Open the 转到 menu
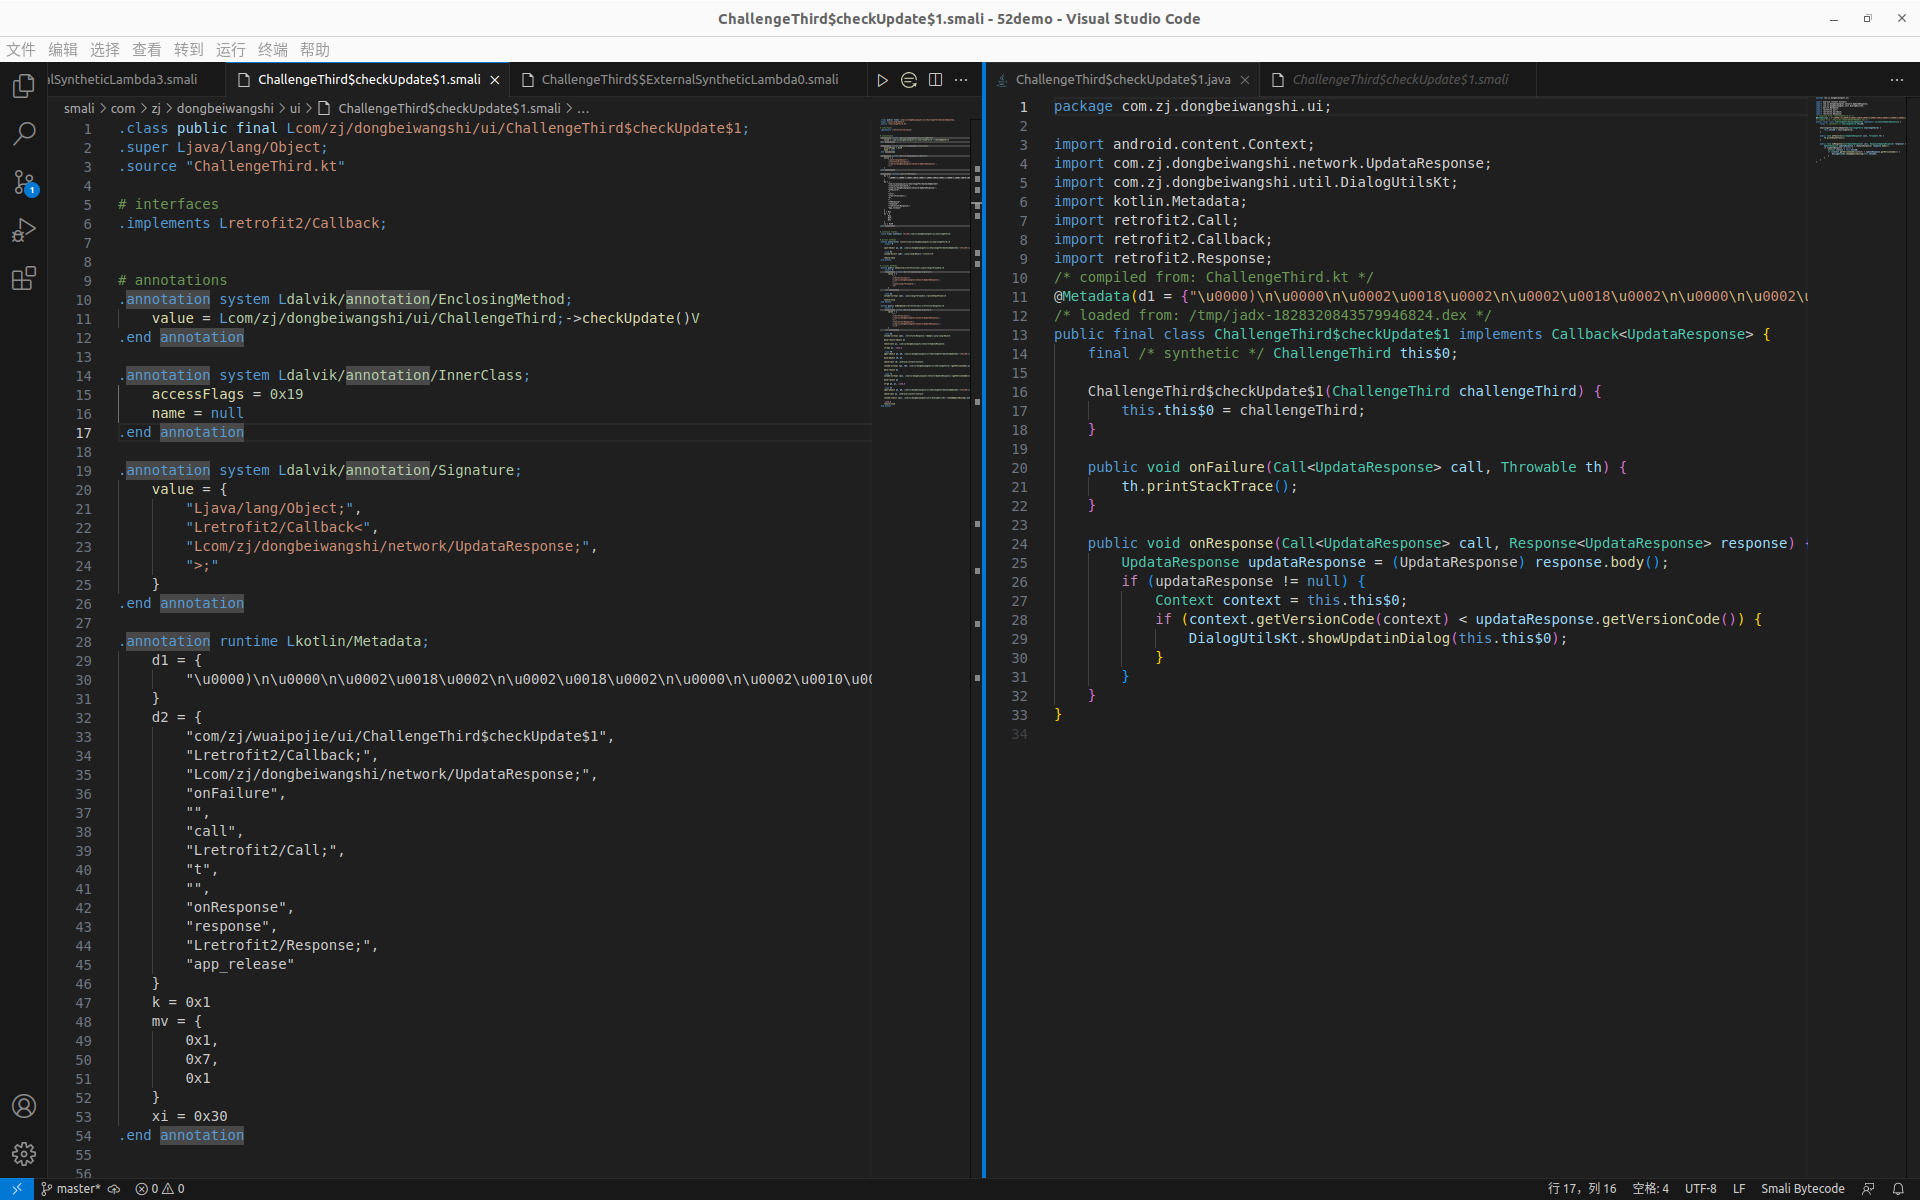Viewport: 1920px width, 1200px height. (189, 50)
